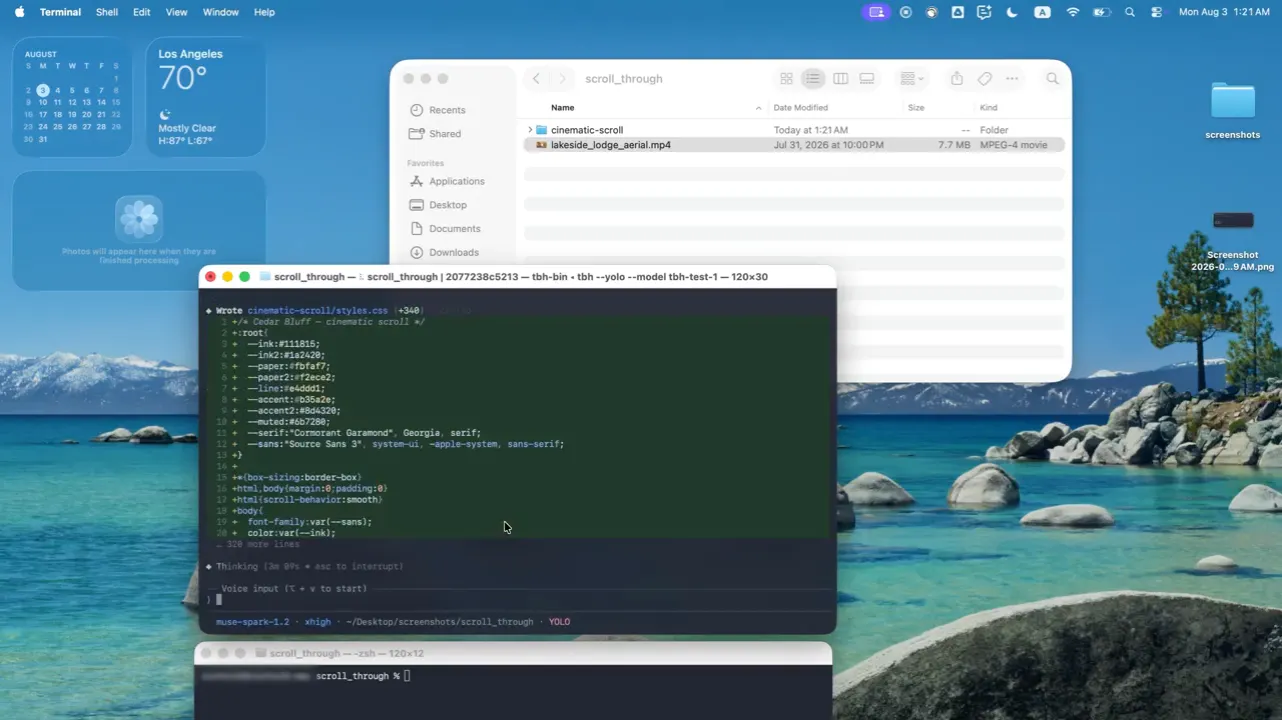Open the Window menu
The height and width of the screenshot is (720, 1282).
(x=220, y=12)
